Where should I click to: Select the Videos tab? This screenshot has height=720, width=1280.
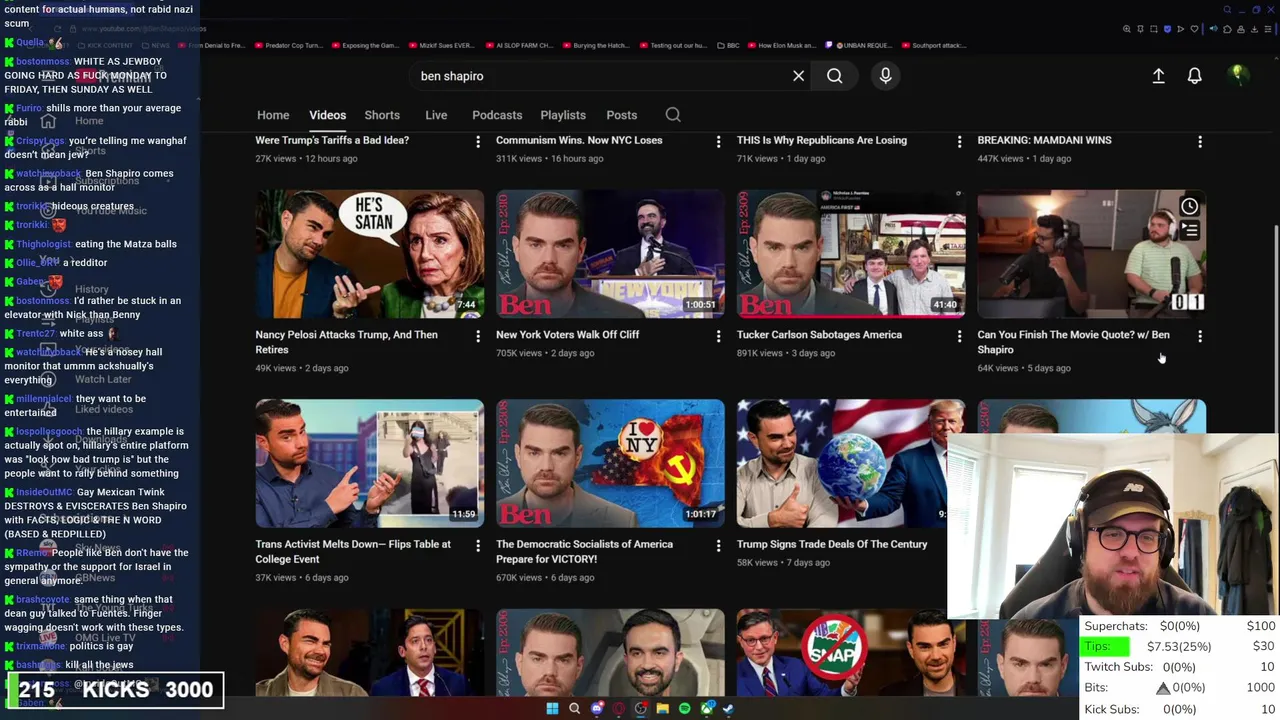[x=327, y=115]
